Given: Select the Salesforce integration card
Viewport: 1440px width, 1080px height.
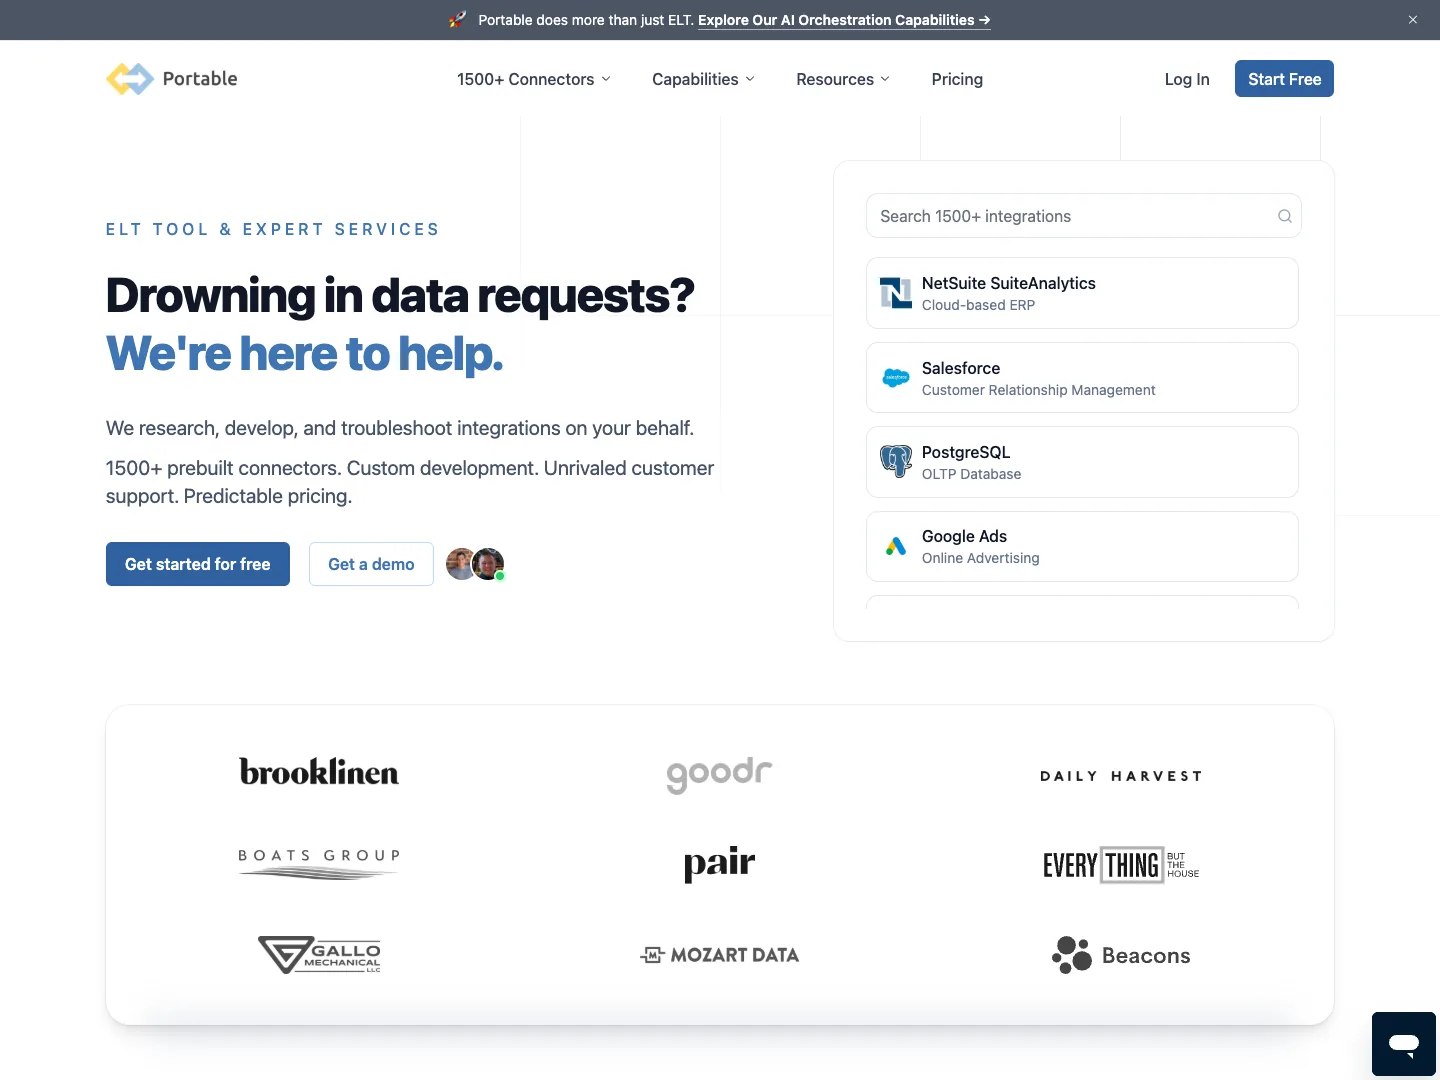Looking at the screenshot, I should pos(1082,378).
